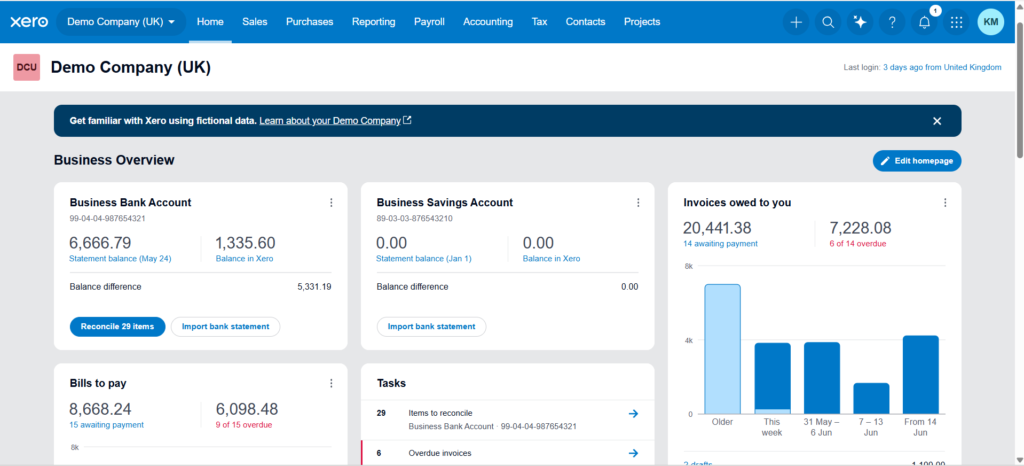The width and height of the screenshot is (1024, 466).
Task: Click the From 14 Jun chart bar
Action: coord(921,375)
